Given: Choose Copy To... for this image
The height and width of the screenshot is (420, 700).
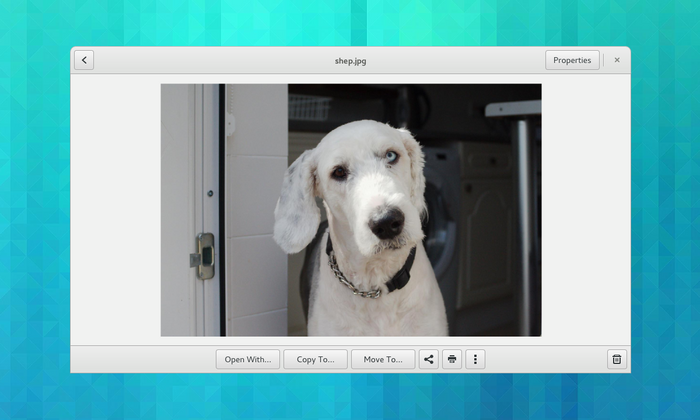Looking at the screenshot, I should pyautogui.click(x=315, y=359).
